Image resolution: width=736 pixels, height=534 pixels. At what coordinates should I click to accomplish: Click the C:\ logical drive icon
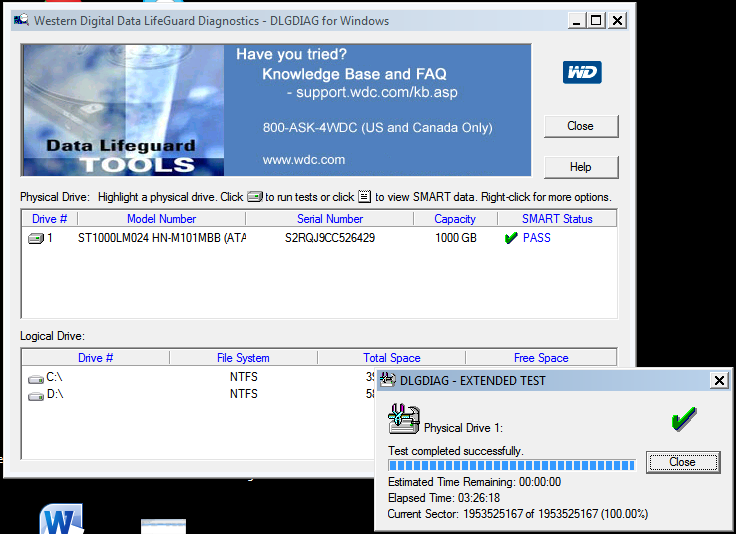pyautogui.click(x=36, y=379)
